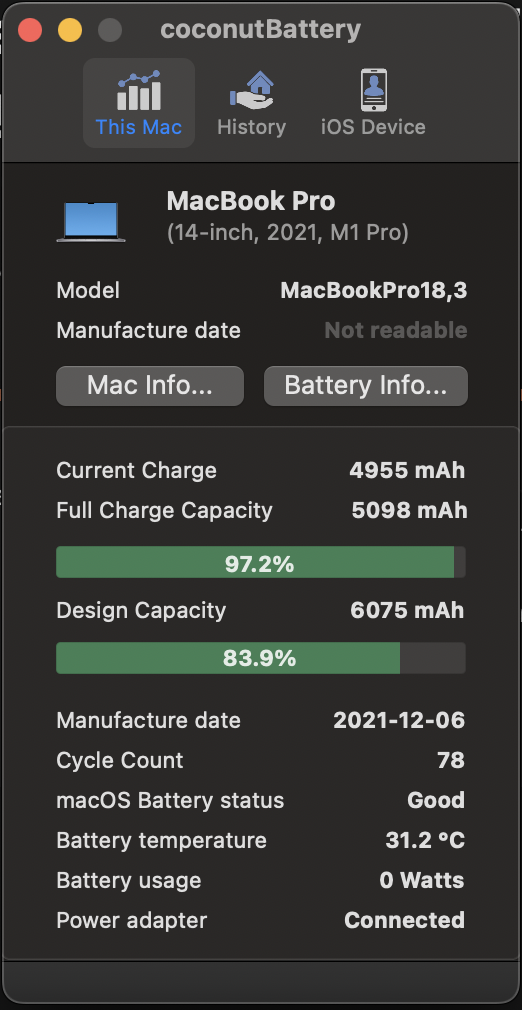The width and height of the screenshot is (522, 1010).
Task: Click the 2021-12-06 manufacture date value
Action: (x=399, y=720)
